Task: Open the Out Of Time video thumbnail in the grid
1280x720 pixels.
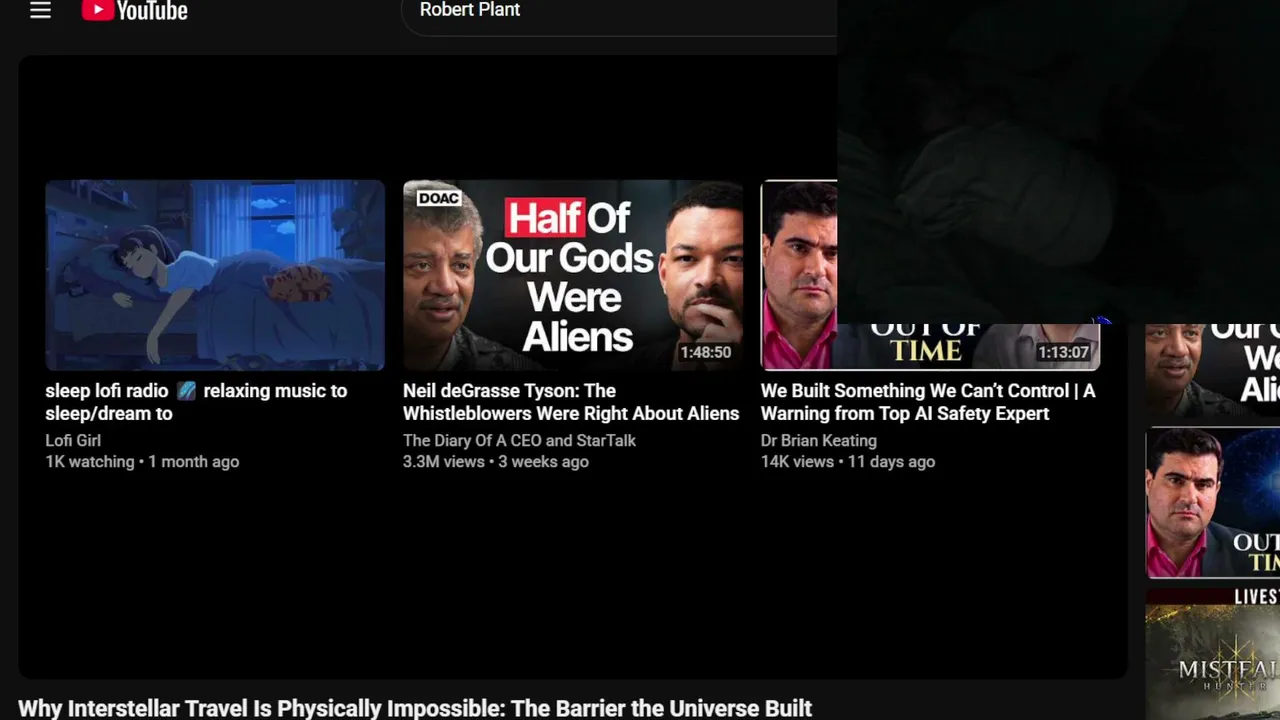Action: 799,275
